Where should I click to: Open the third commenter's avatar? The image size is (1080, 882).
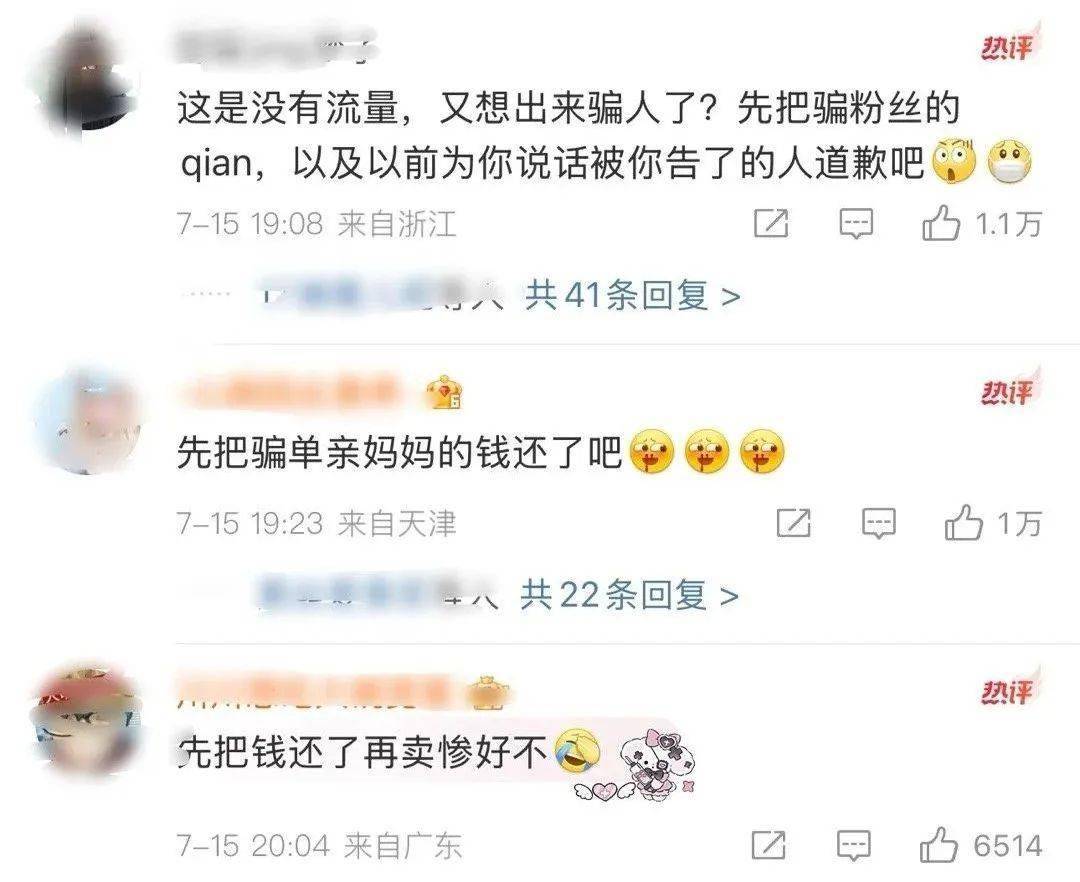(87, 720)
